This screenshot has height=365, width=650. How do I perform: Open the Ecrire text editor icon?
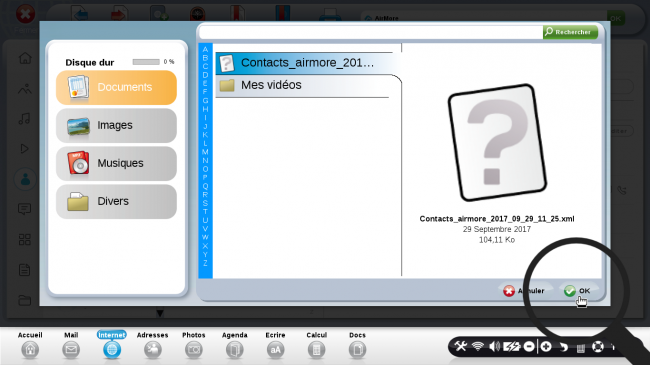coord(275,350)
